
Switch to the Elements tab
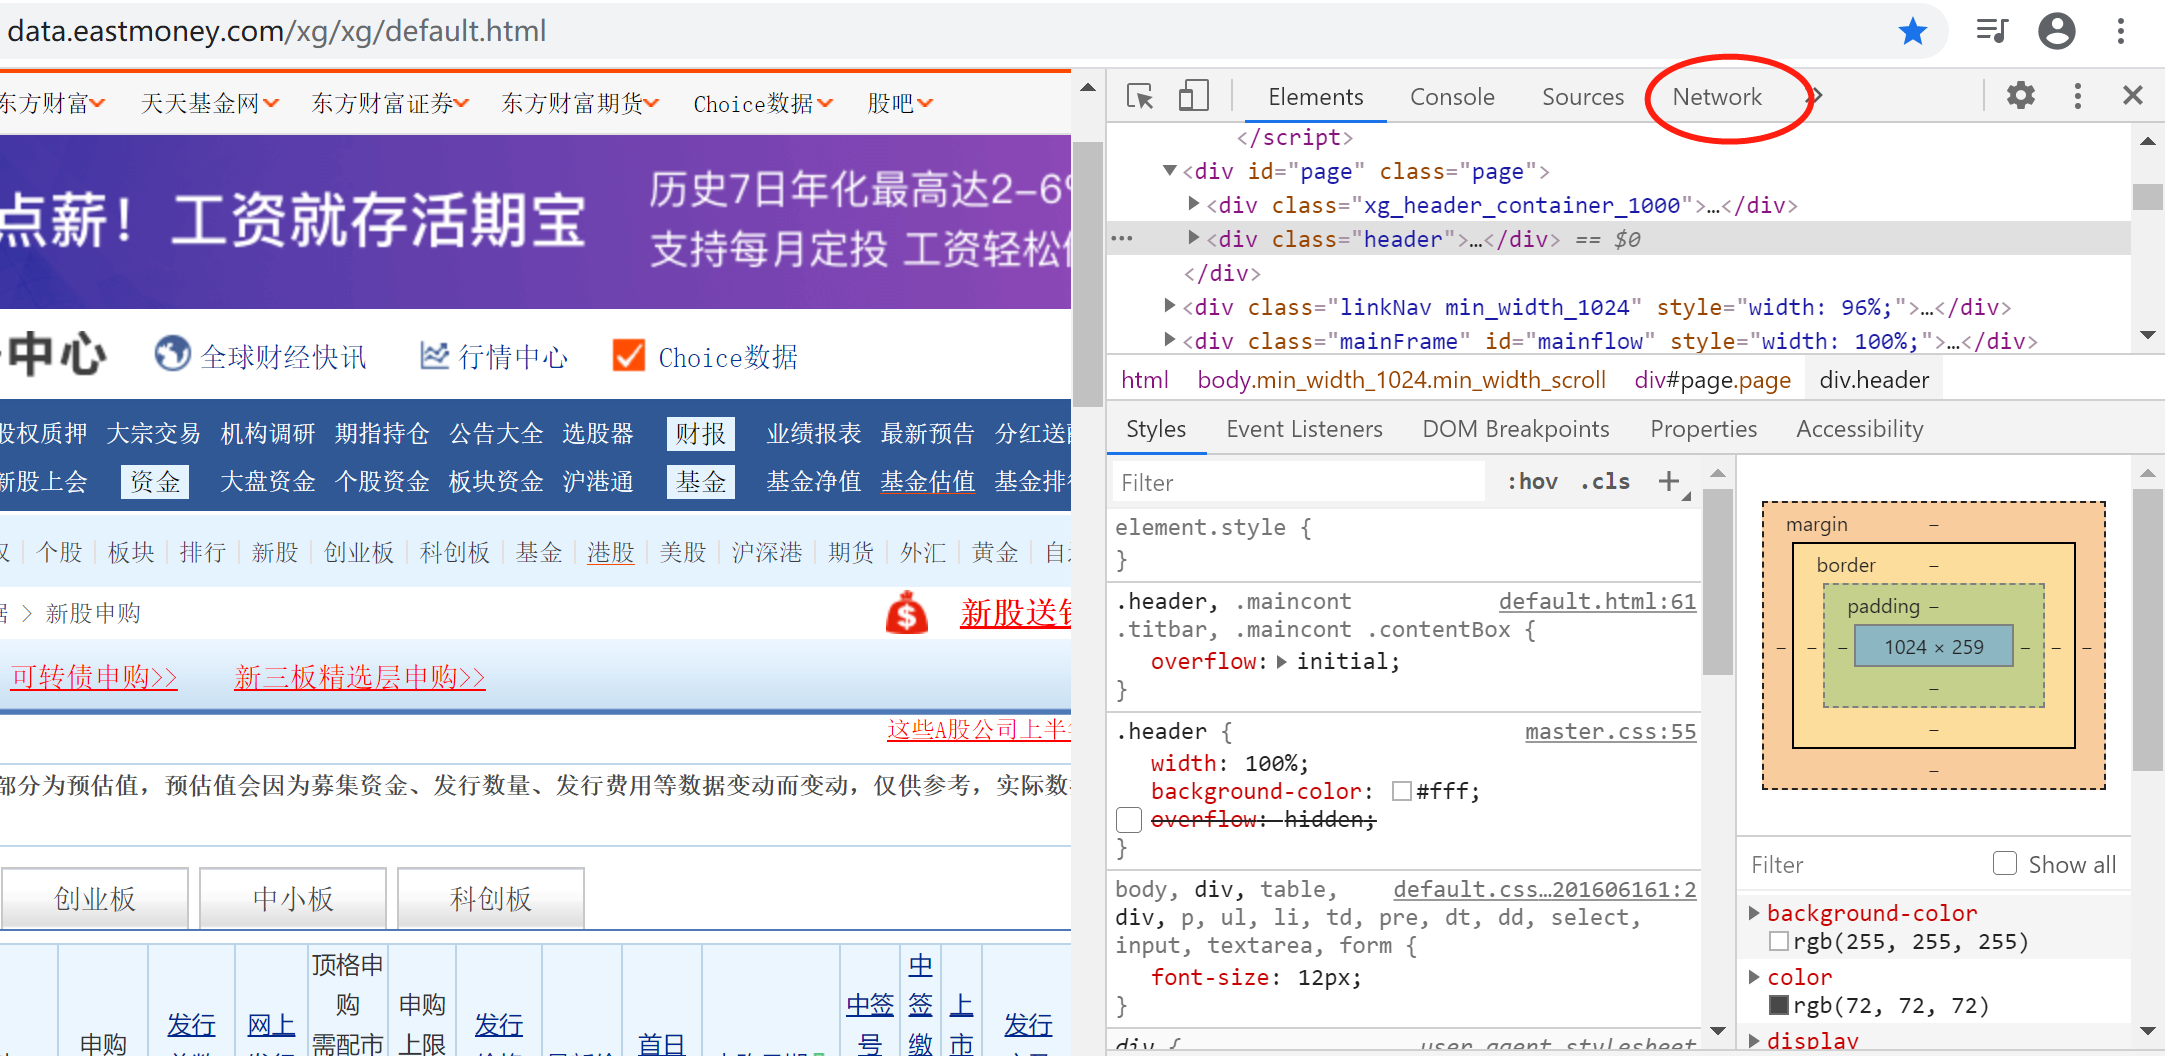pyautogui.click(x=1315, y=97)
